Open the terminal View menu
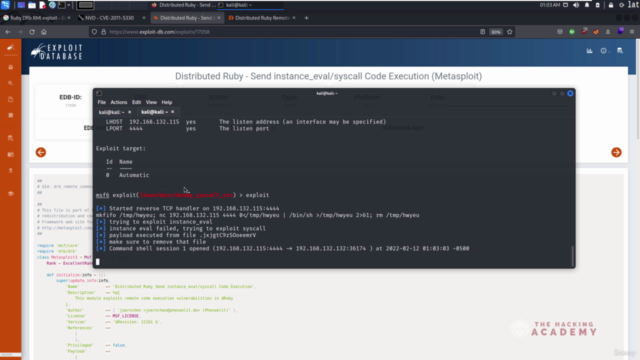The image size is (640, 360). tap(151, 102)
